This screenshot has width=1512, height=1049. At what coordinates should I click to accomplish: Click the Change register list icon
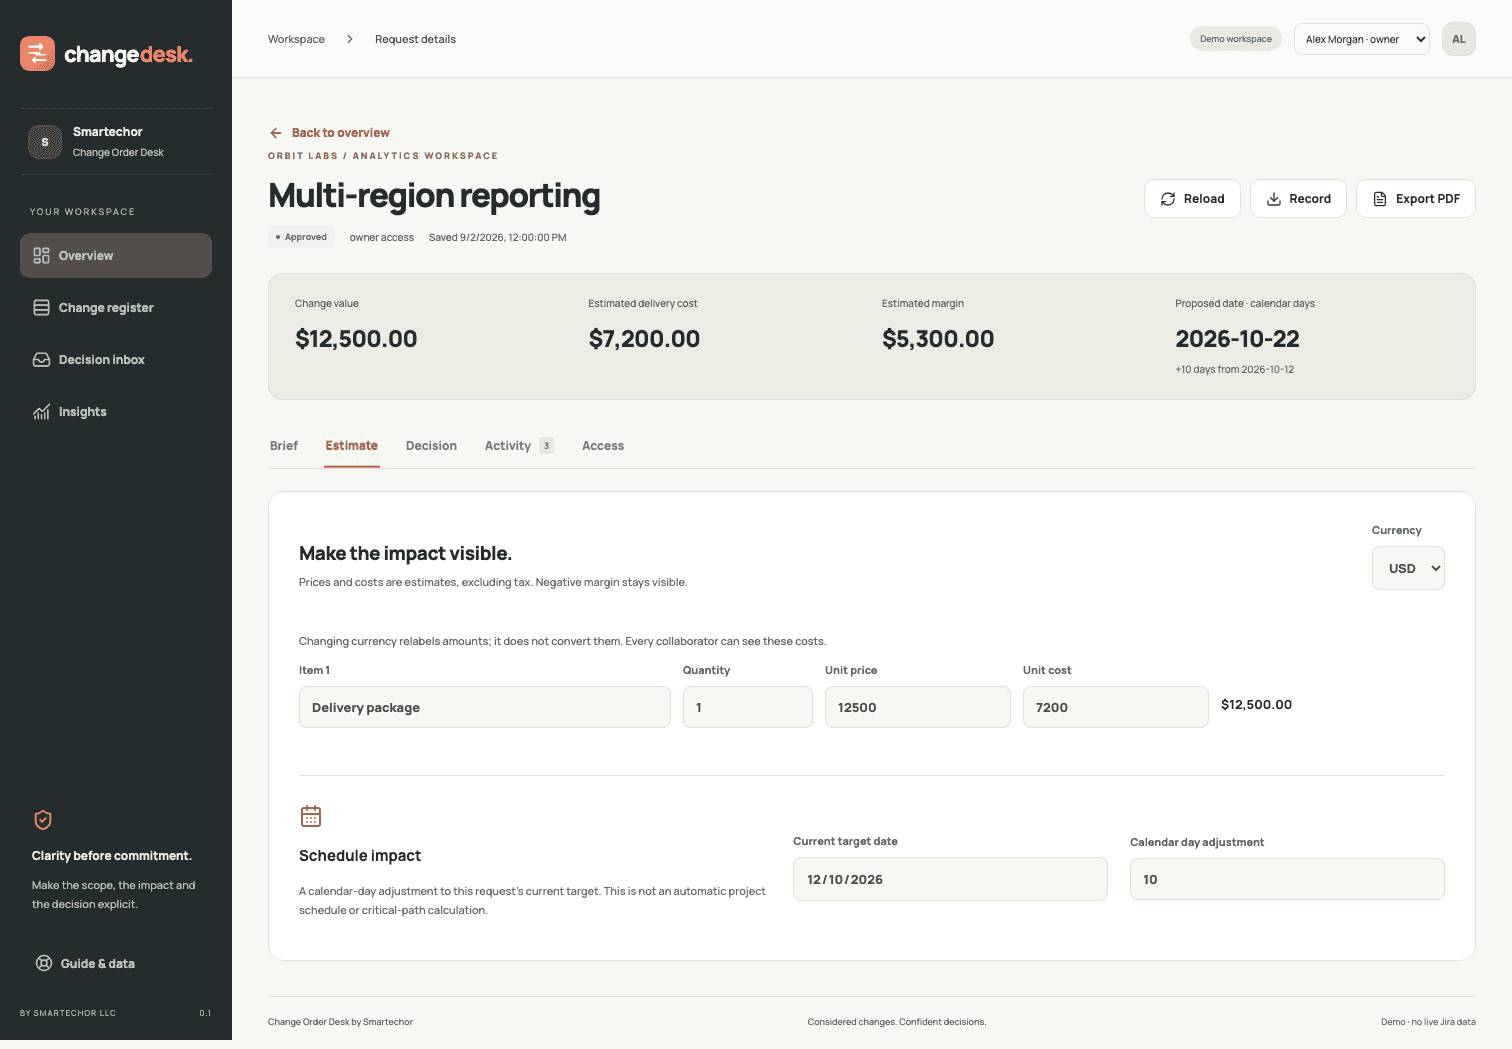coord(42,308)
